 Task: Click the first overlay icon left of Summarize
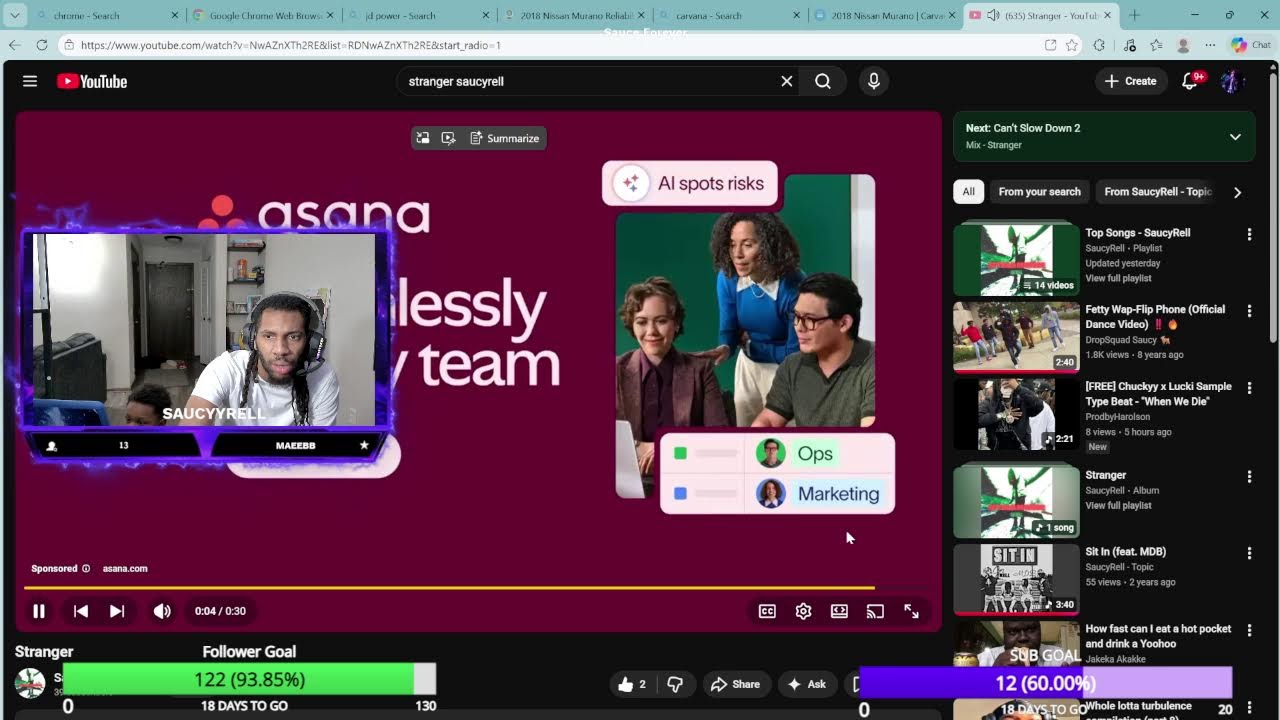(x=423, y=138)
